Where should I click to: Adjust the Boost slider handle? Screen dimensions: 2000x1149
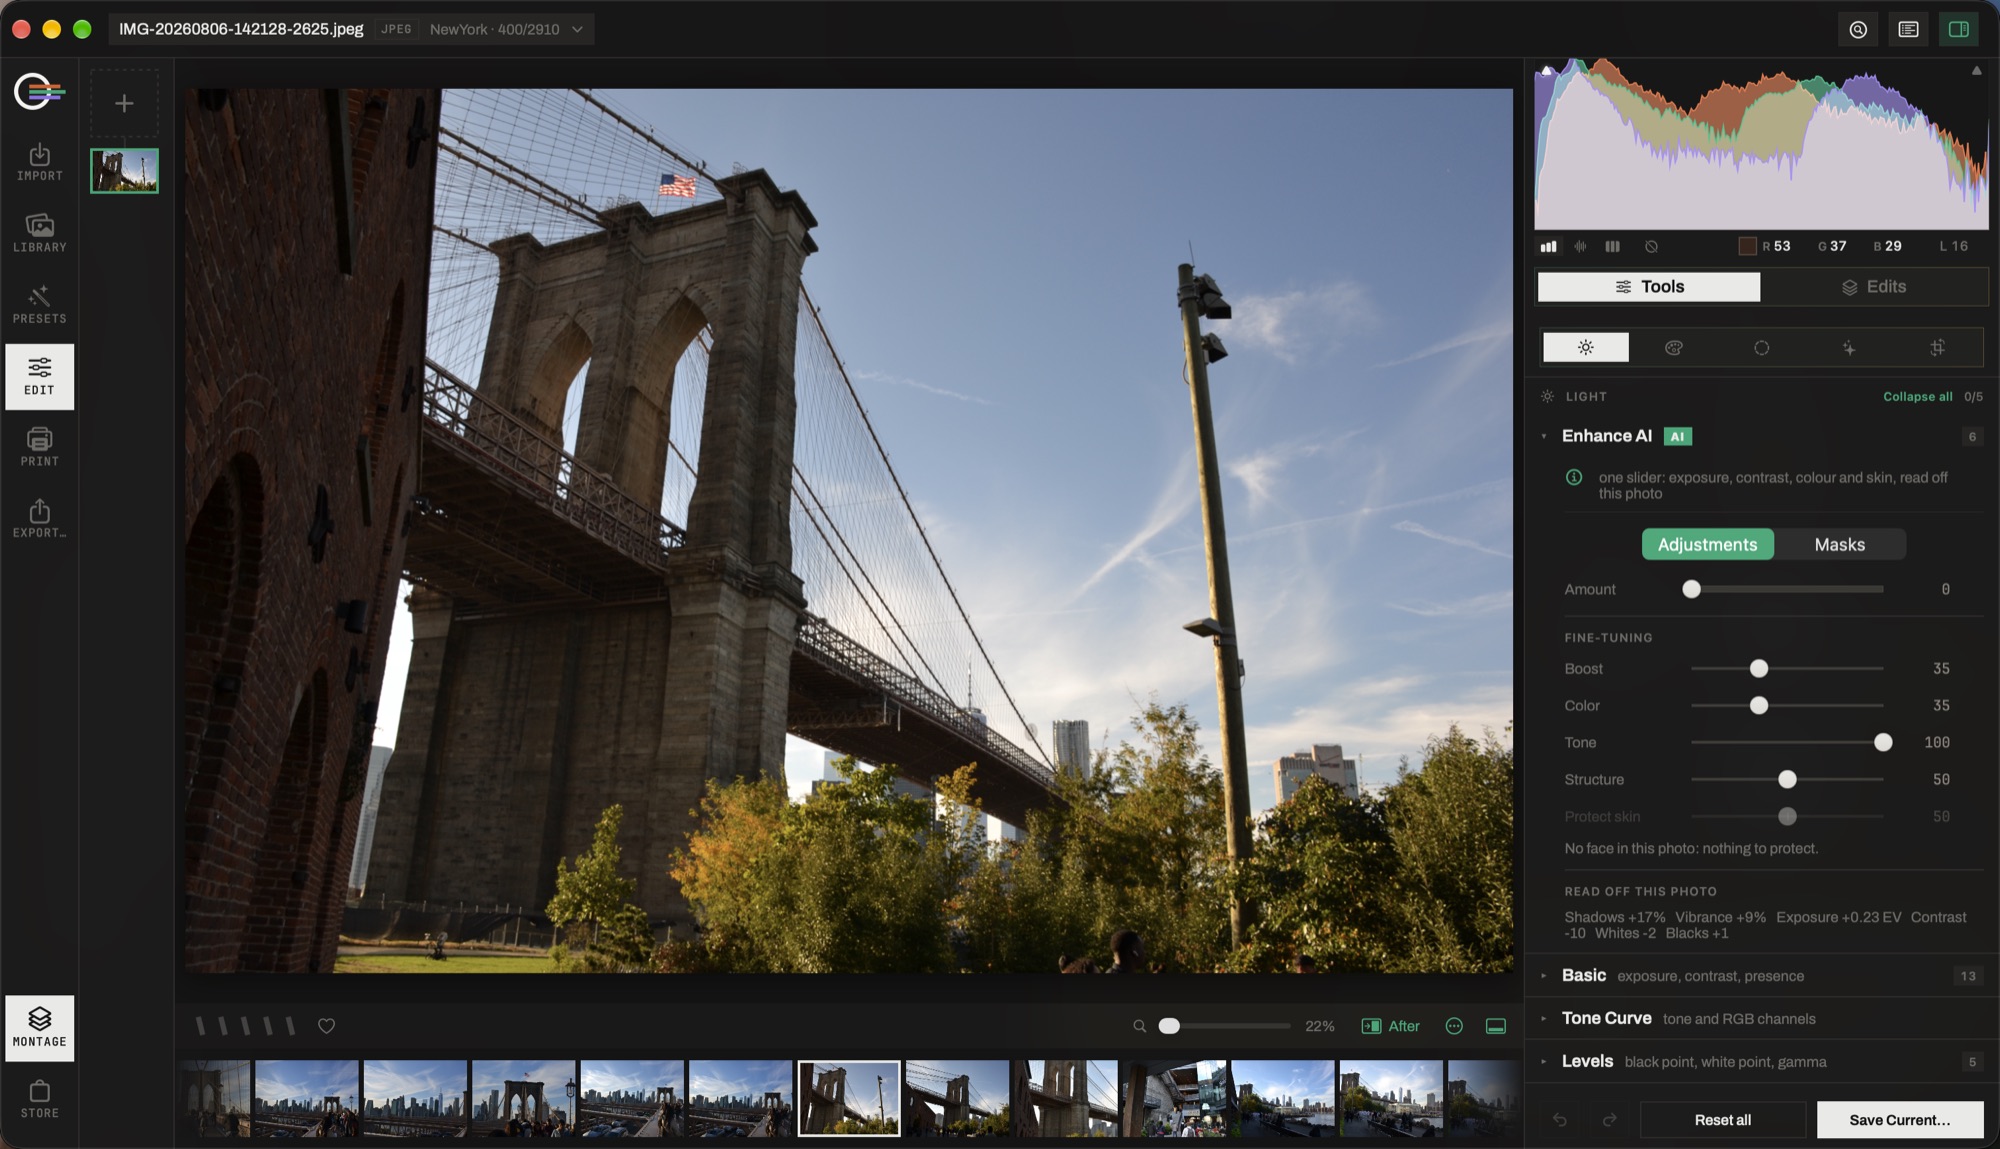[1759, 669]
